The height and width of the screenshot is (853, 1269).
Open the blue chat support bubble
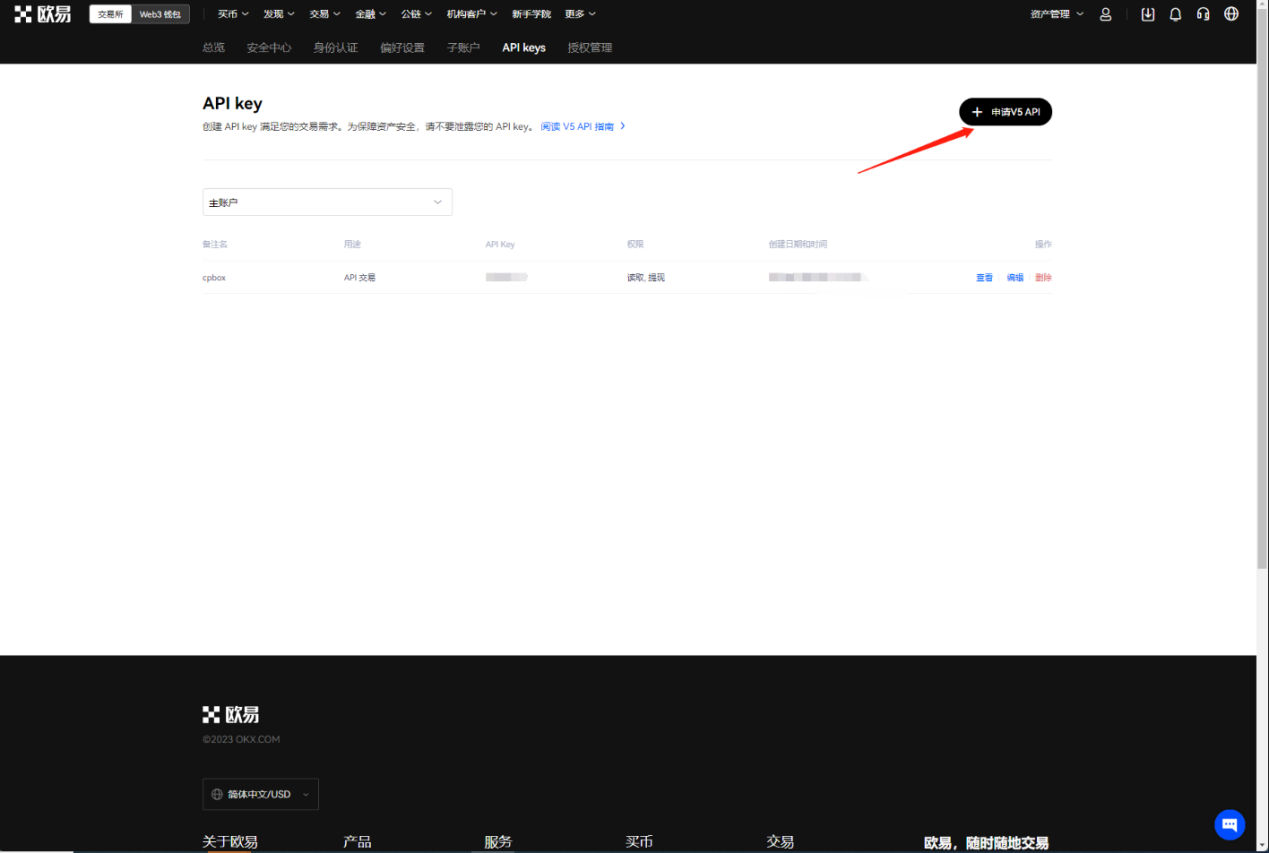pos(1229,824)
